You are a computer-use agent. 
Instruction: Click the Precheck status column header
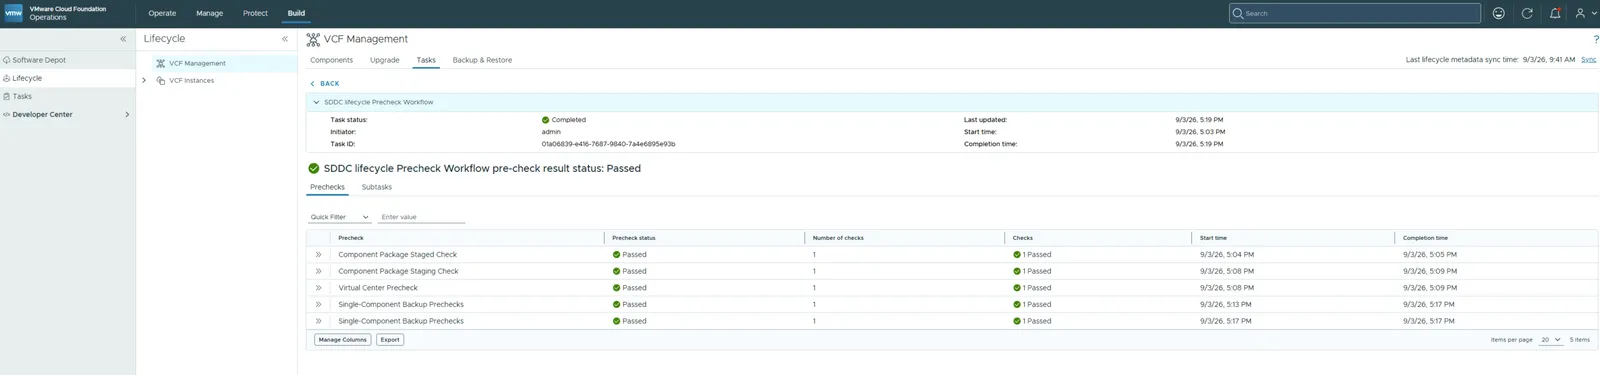[634, 238]
